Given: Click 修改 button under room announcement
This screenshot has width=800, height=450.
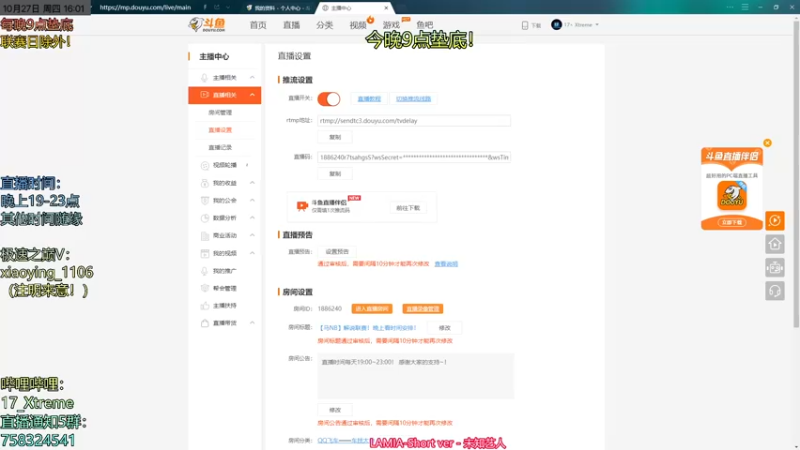Looking at the screenshot, I should [335, 410].
